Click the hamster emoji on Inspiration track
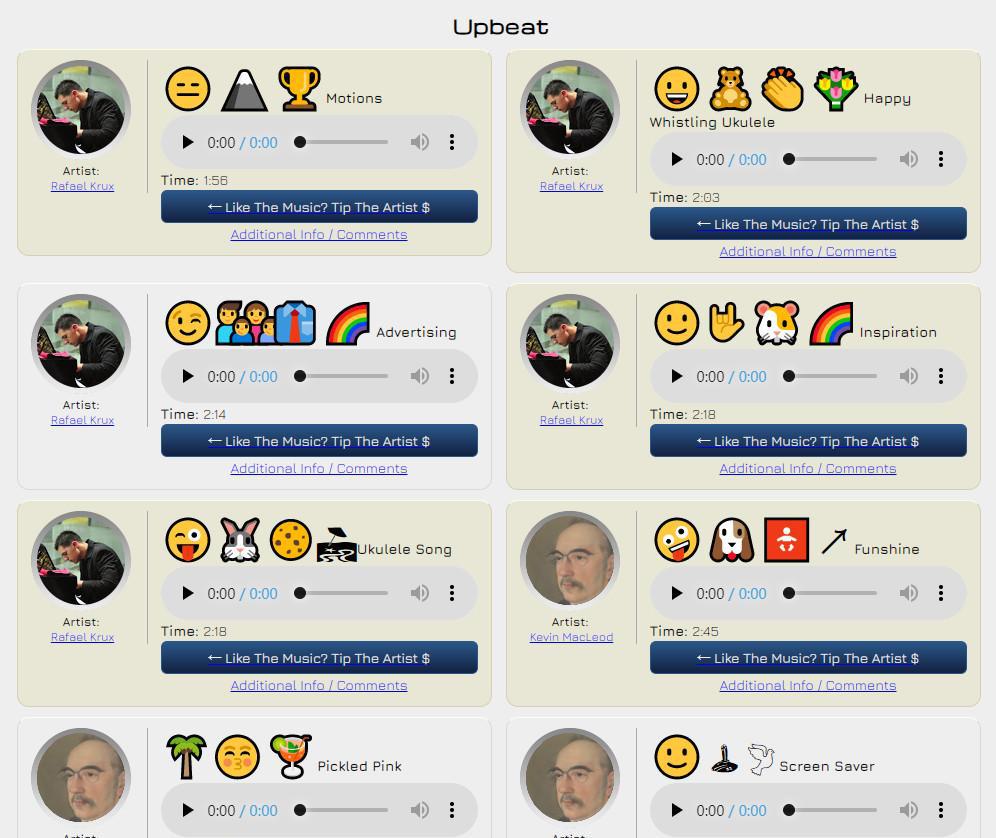The width and height of the screenshot is (996, 838). (x=776, y=323)
